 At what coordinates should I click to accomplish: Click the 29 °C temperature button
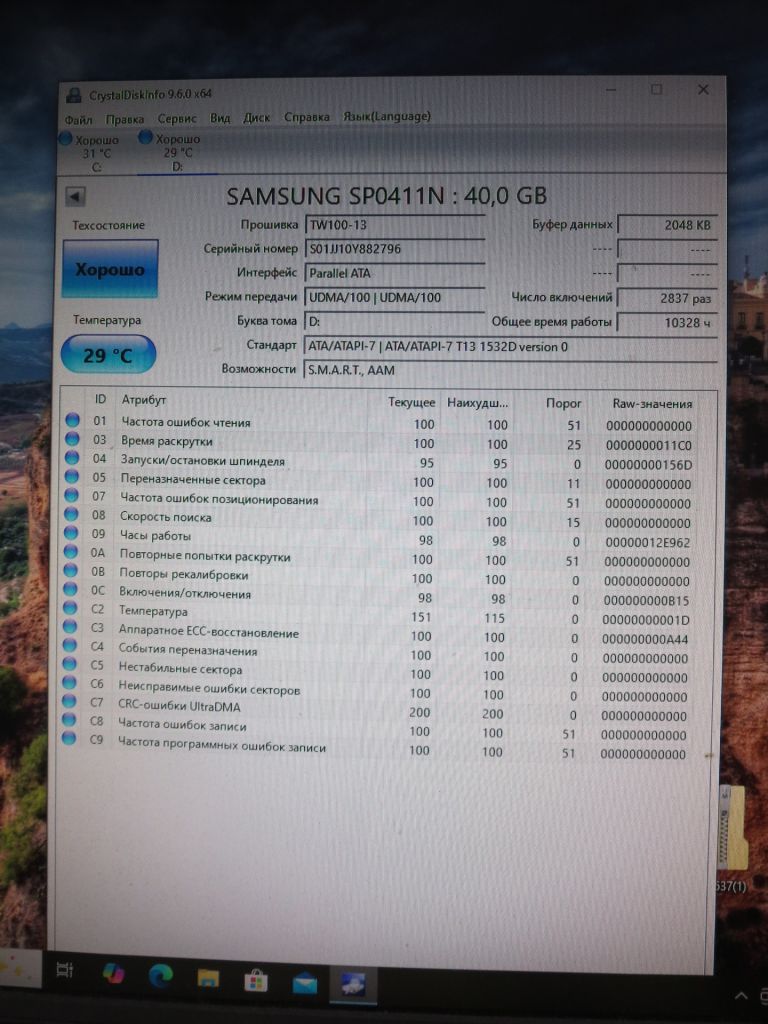pos(108,355)
